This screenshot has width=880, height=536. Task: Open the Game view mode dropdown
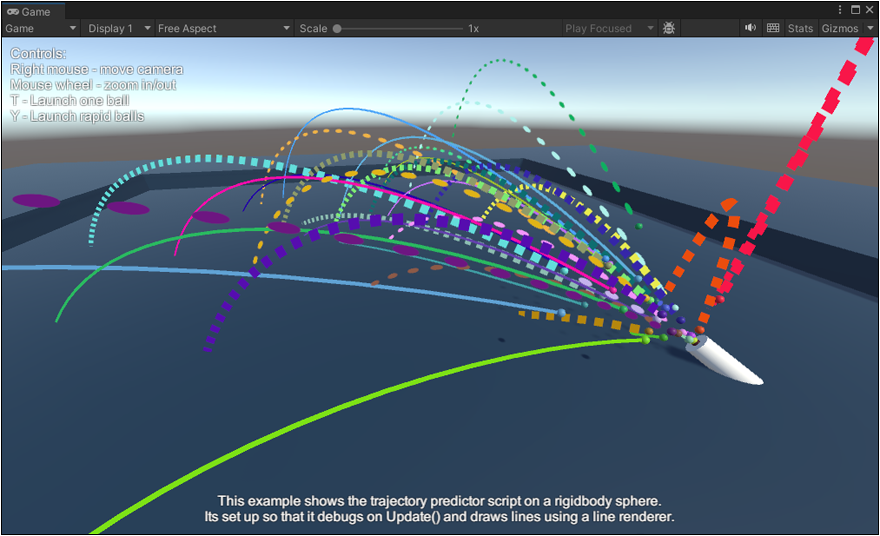pyautogui.click(x=38, y=29)
